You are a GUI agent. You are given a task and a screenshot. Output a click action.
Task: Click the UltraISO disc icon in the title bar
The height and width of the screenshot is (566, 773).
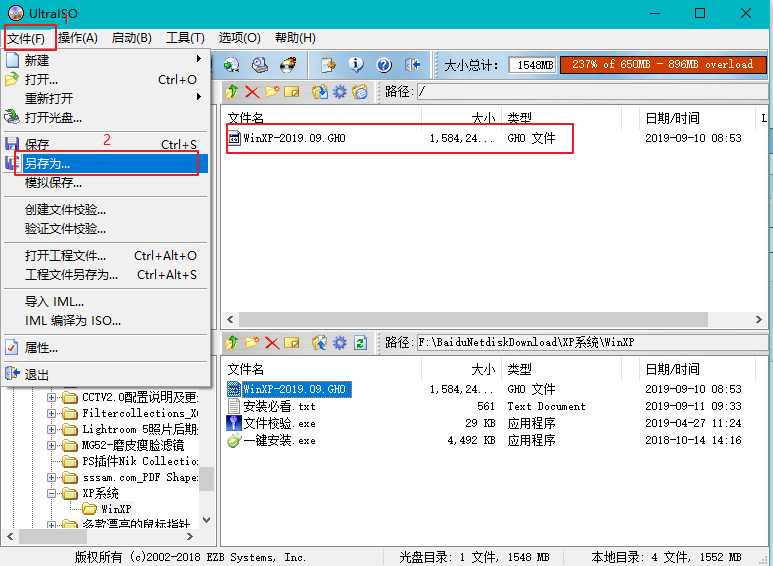coord(16,13)
